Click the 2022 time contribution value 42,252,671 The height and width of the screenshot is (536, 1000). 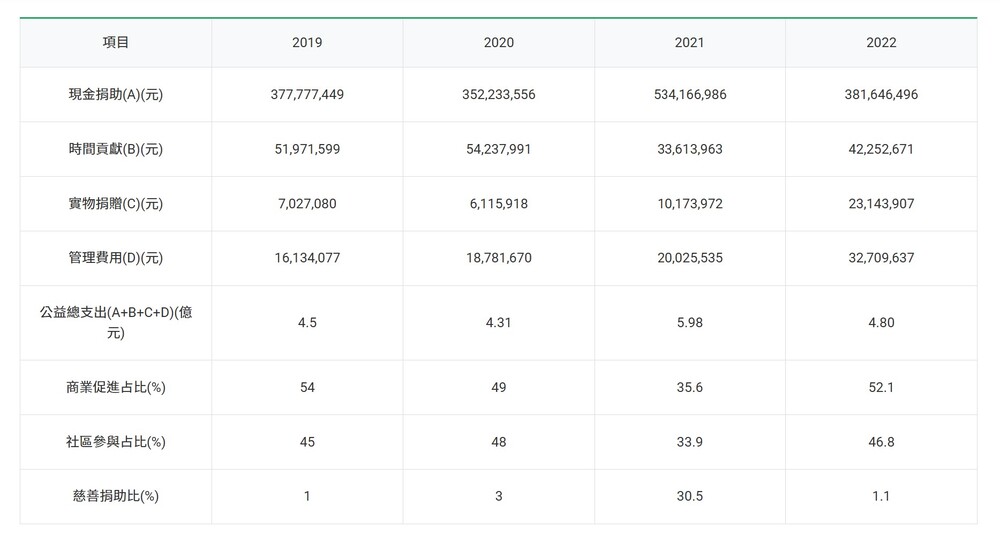(881, 149)
